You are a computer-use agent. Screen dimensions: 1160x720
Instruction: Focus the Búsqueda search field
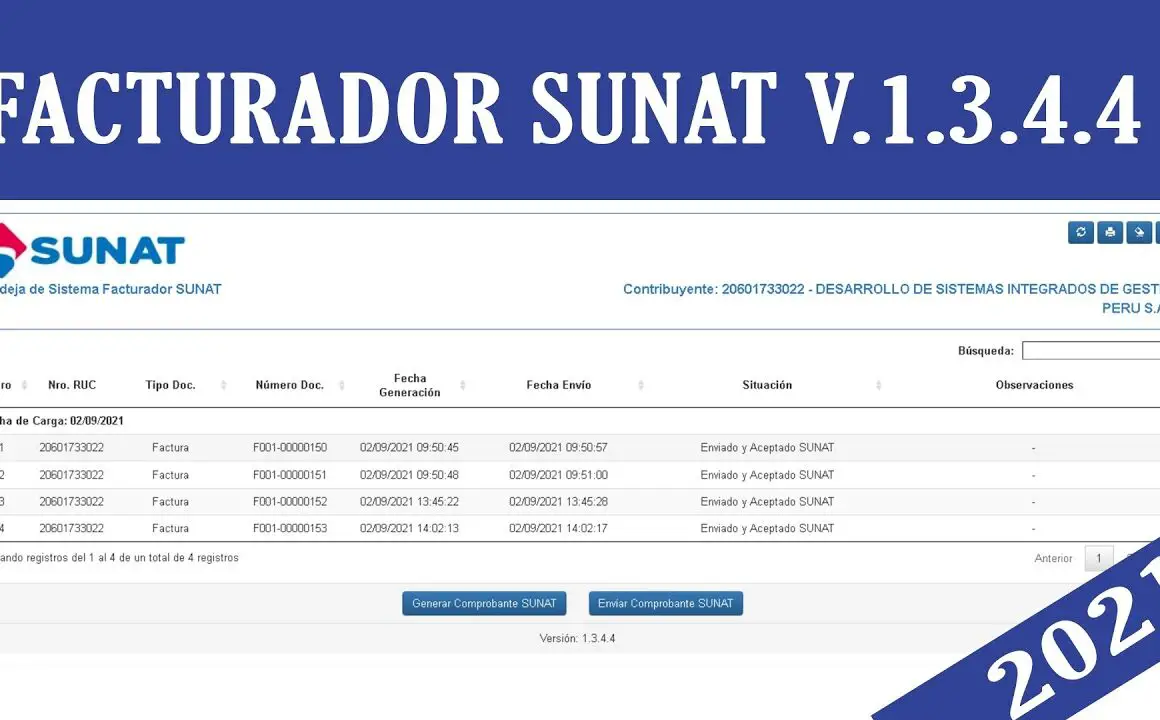coord(1090,350)
